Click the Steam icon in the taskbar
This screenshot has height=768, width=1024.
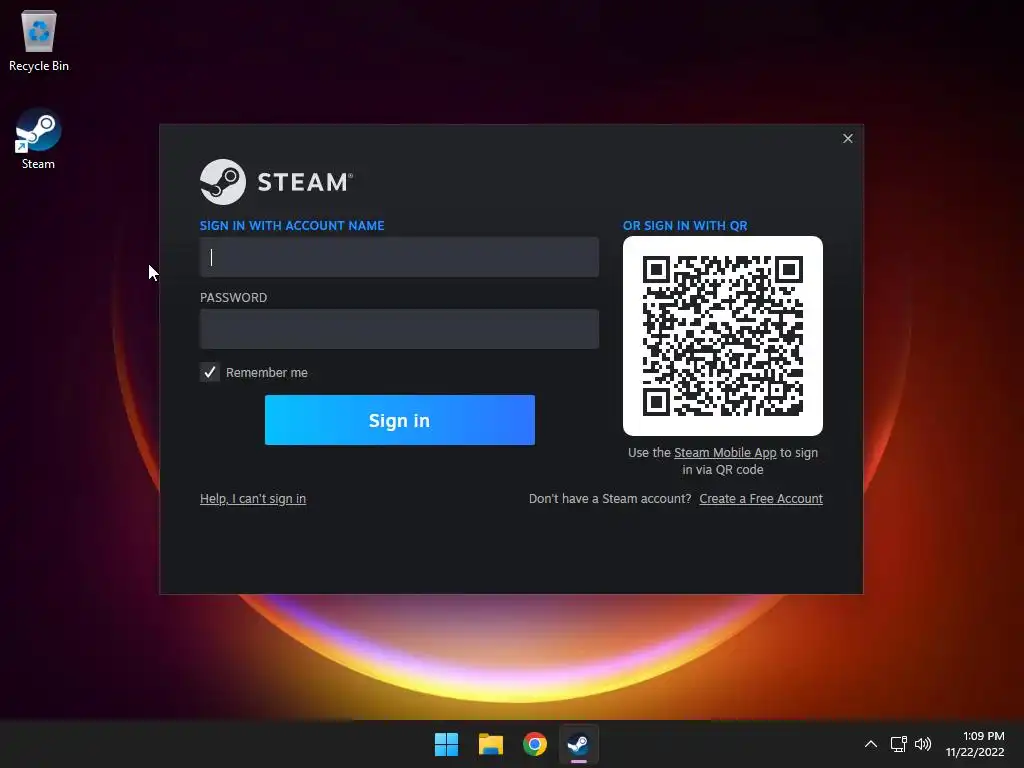pos(578,744)
